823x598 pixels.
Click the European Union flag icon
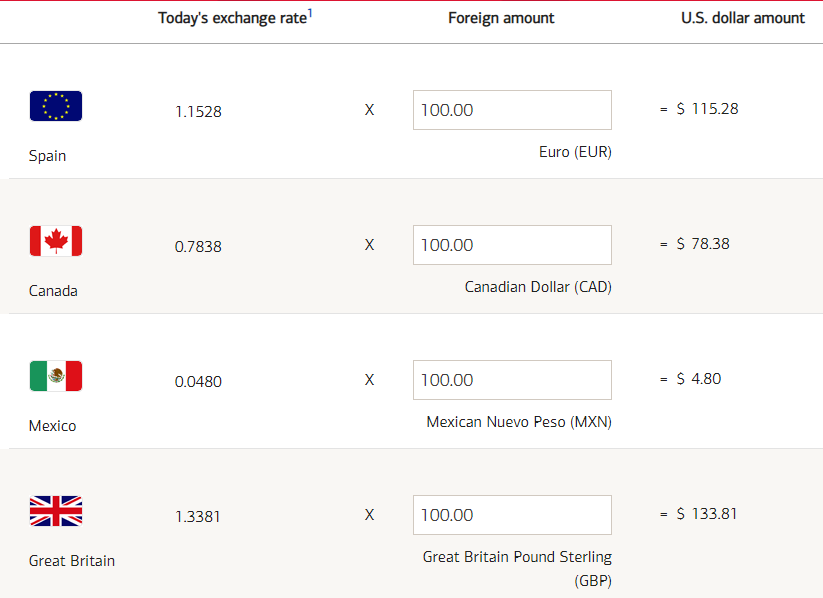point(56,106)
